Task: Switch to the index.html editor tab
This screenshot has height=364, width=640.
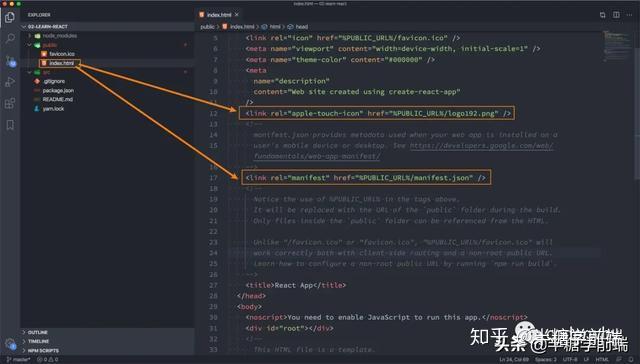Action: 218,15
